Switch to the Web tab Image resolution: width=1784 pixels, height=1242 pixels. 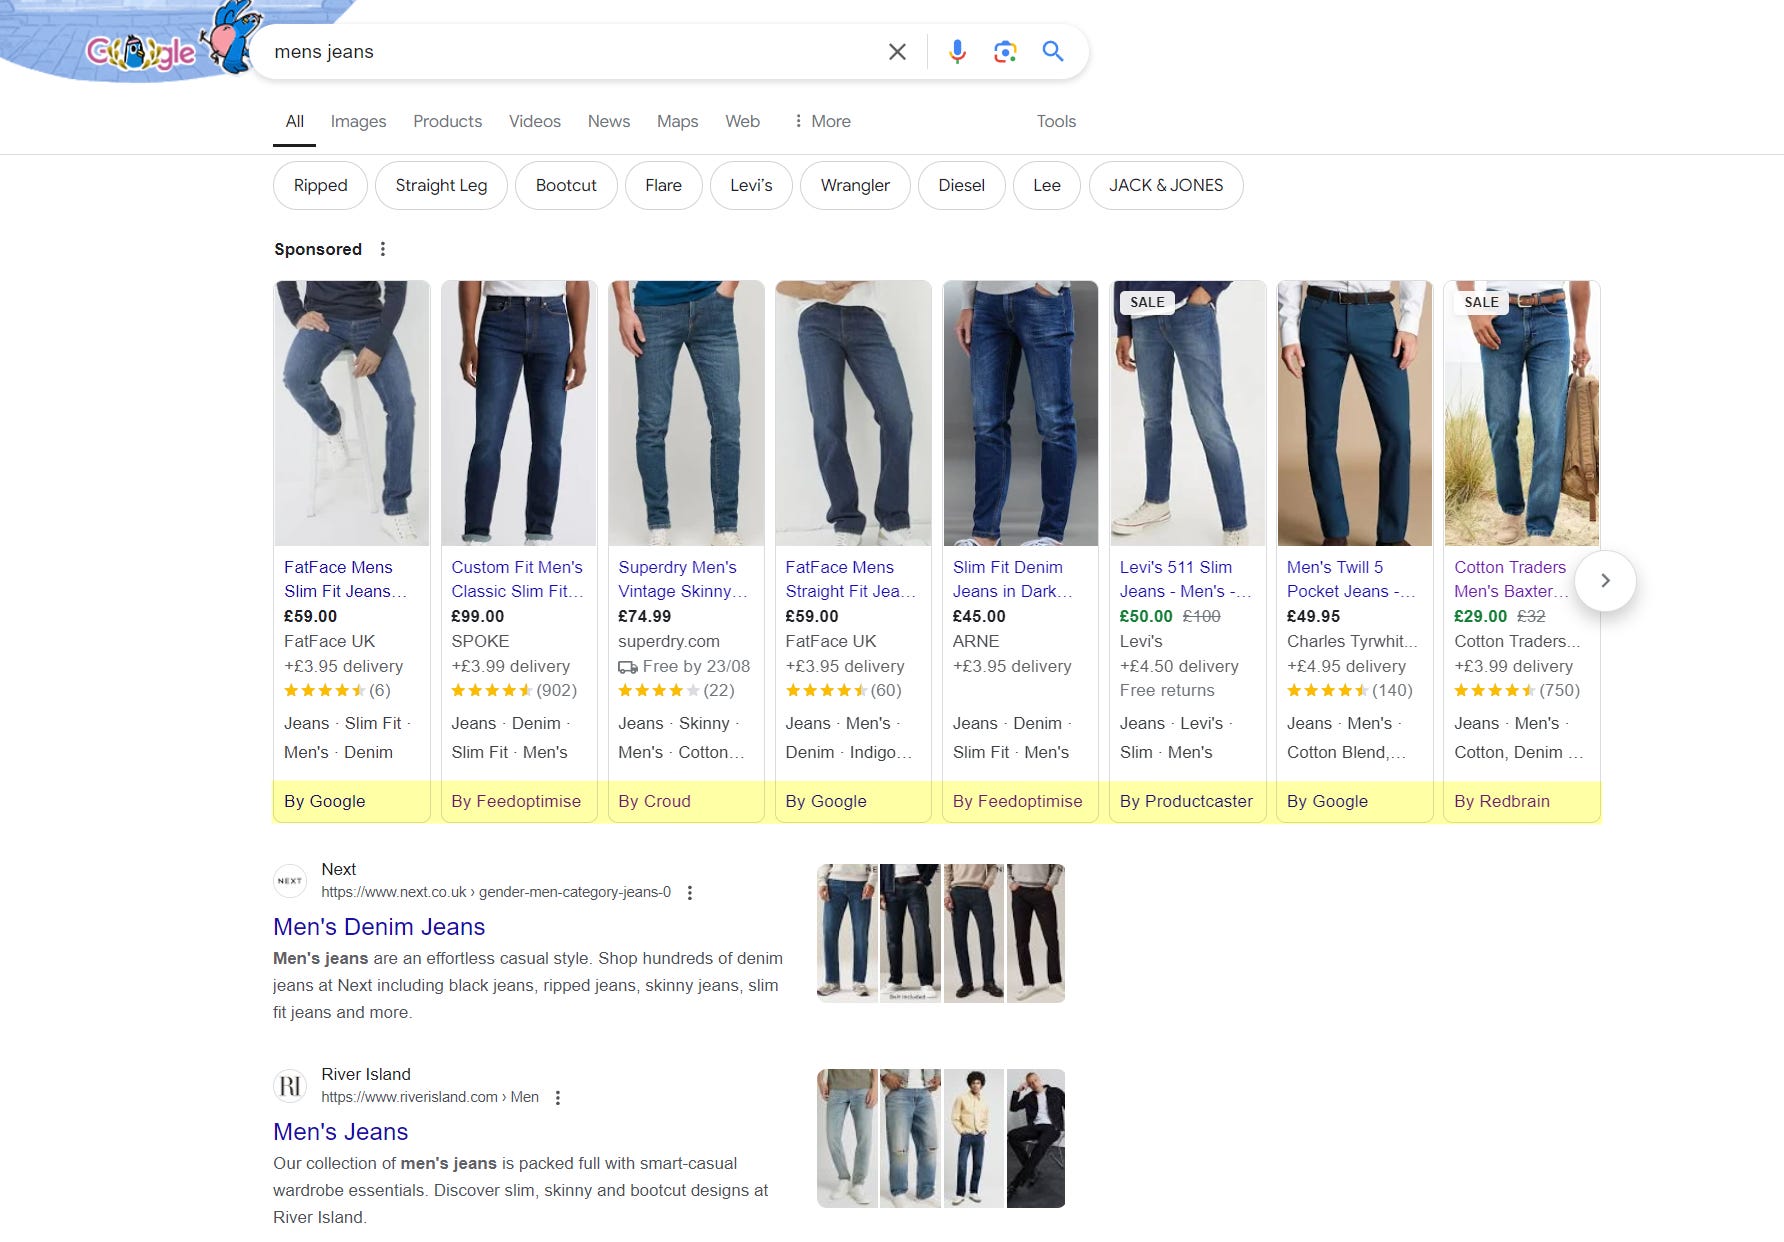click(x=742, y=121)
